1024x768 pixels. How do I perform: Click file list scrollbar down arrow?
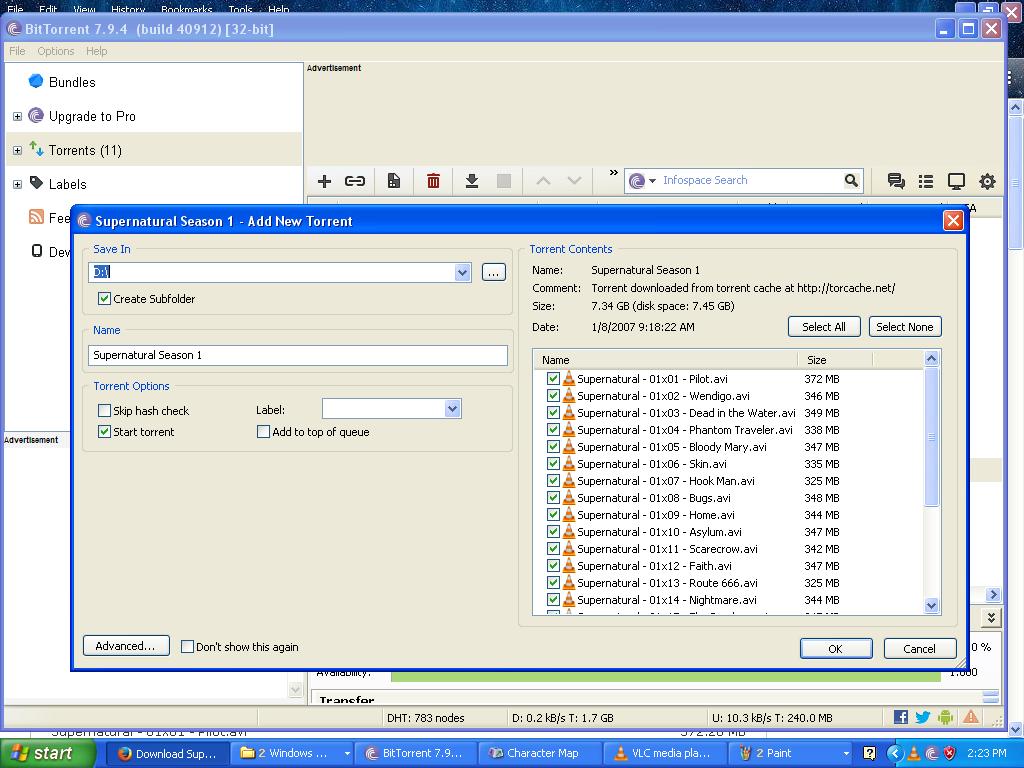click(x=931, y=605)
